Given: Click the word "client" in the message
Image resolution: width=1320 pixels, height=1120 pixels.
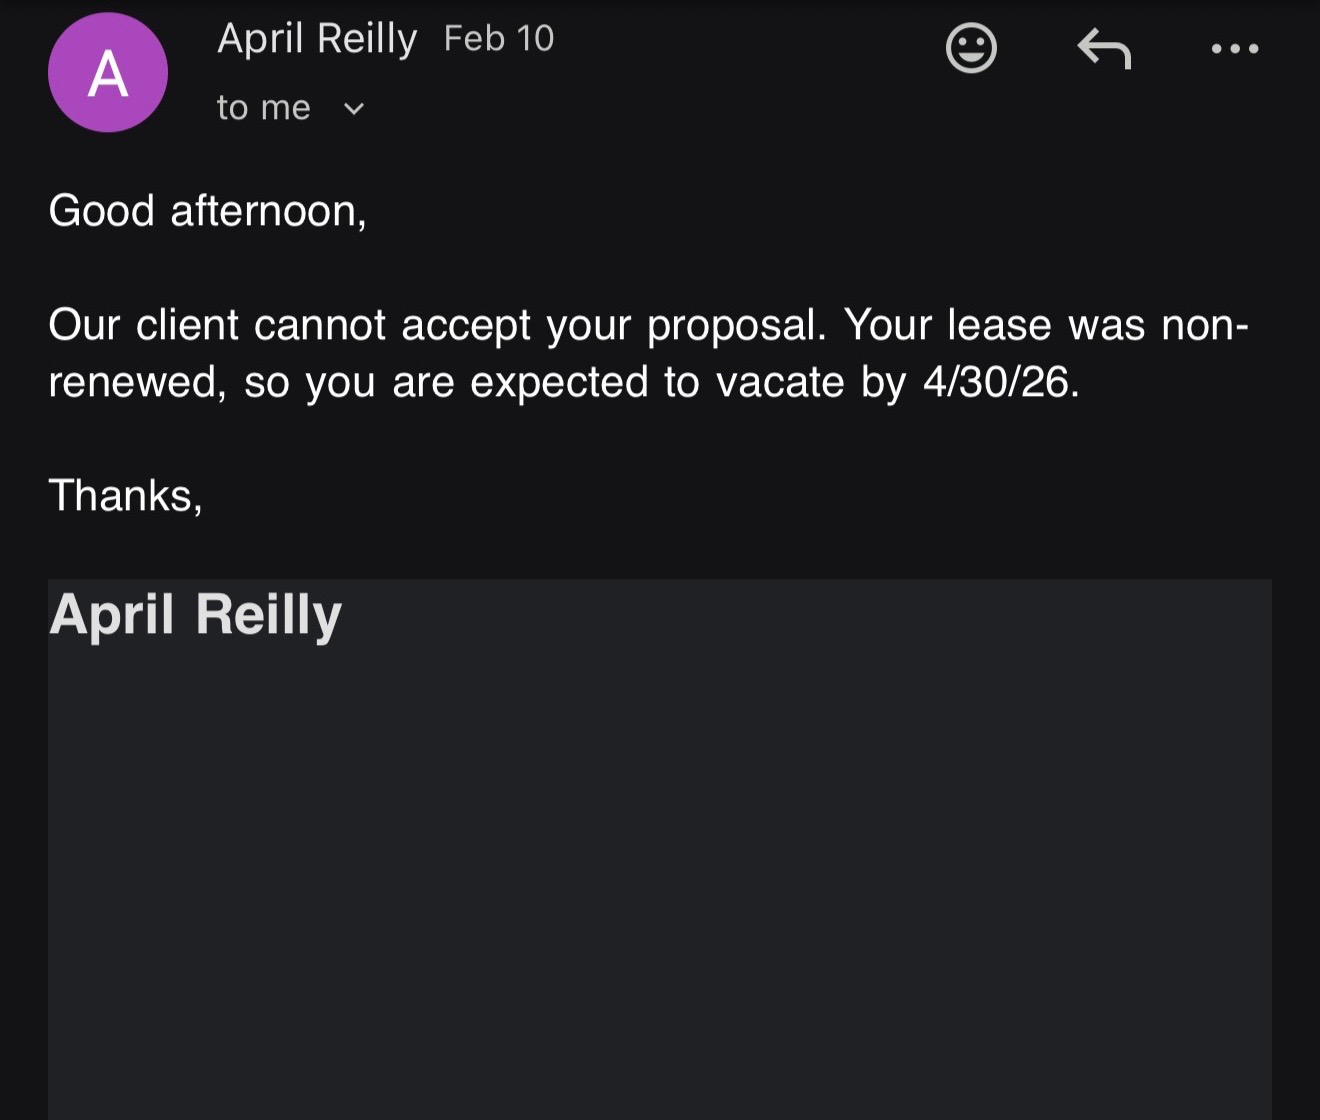Looking at the screenshot, I should click(187, 325).
